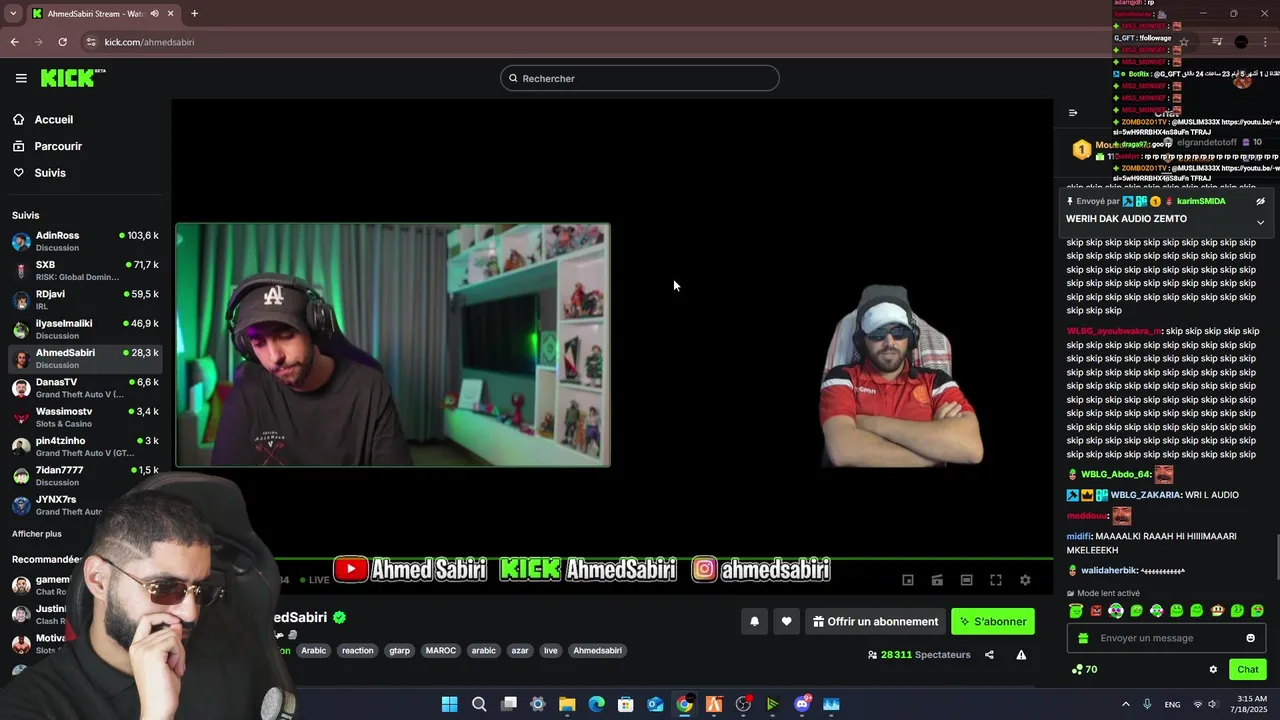Show hidden system tray icons

[x=1126, y=704]
